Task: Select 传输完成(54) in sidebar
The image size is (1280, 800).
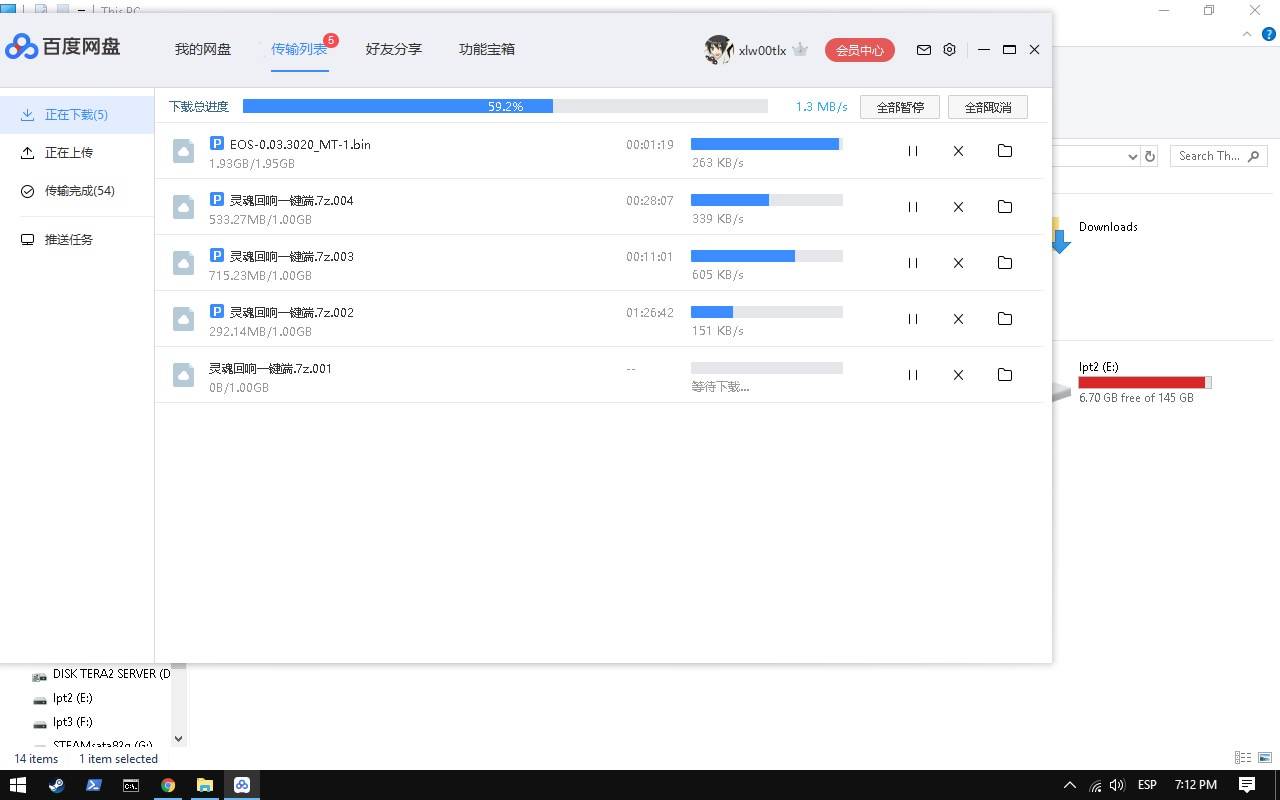Action: [77, 191]
